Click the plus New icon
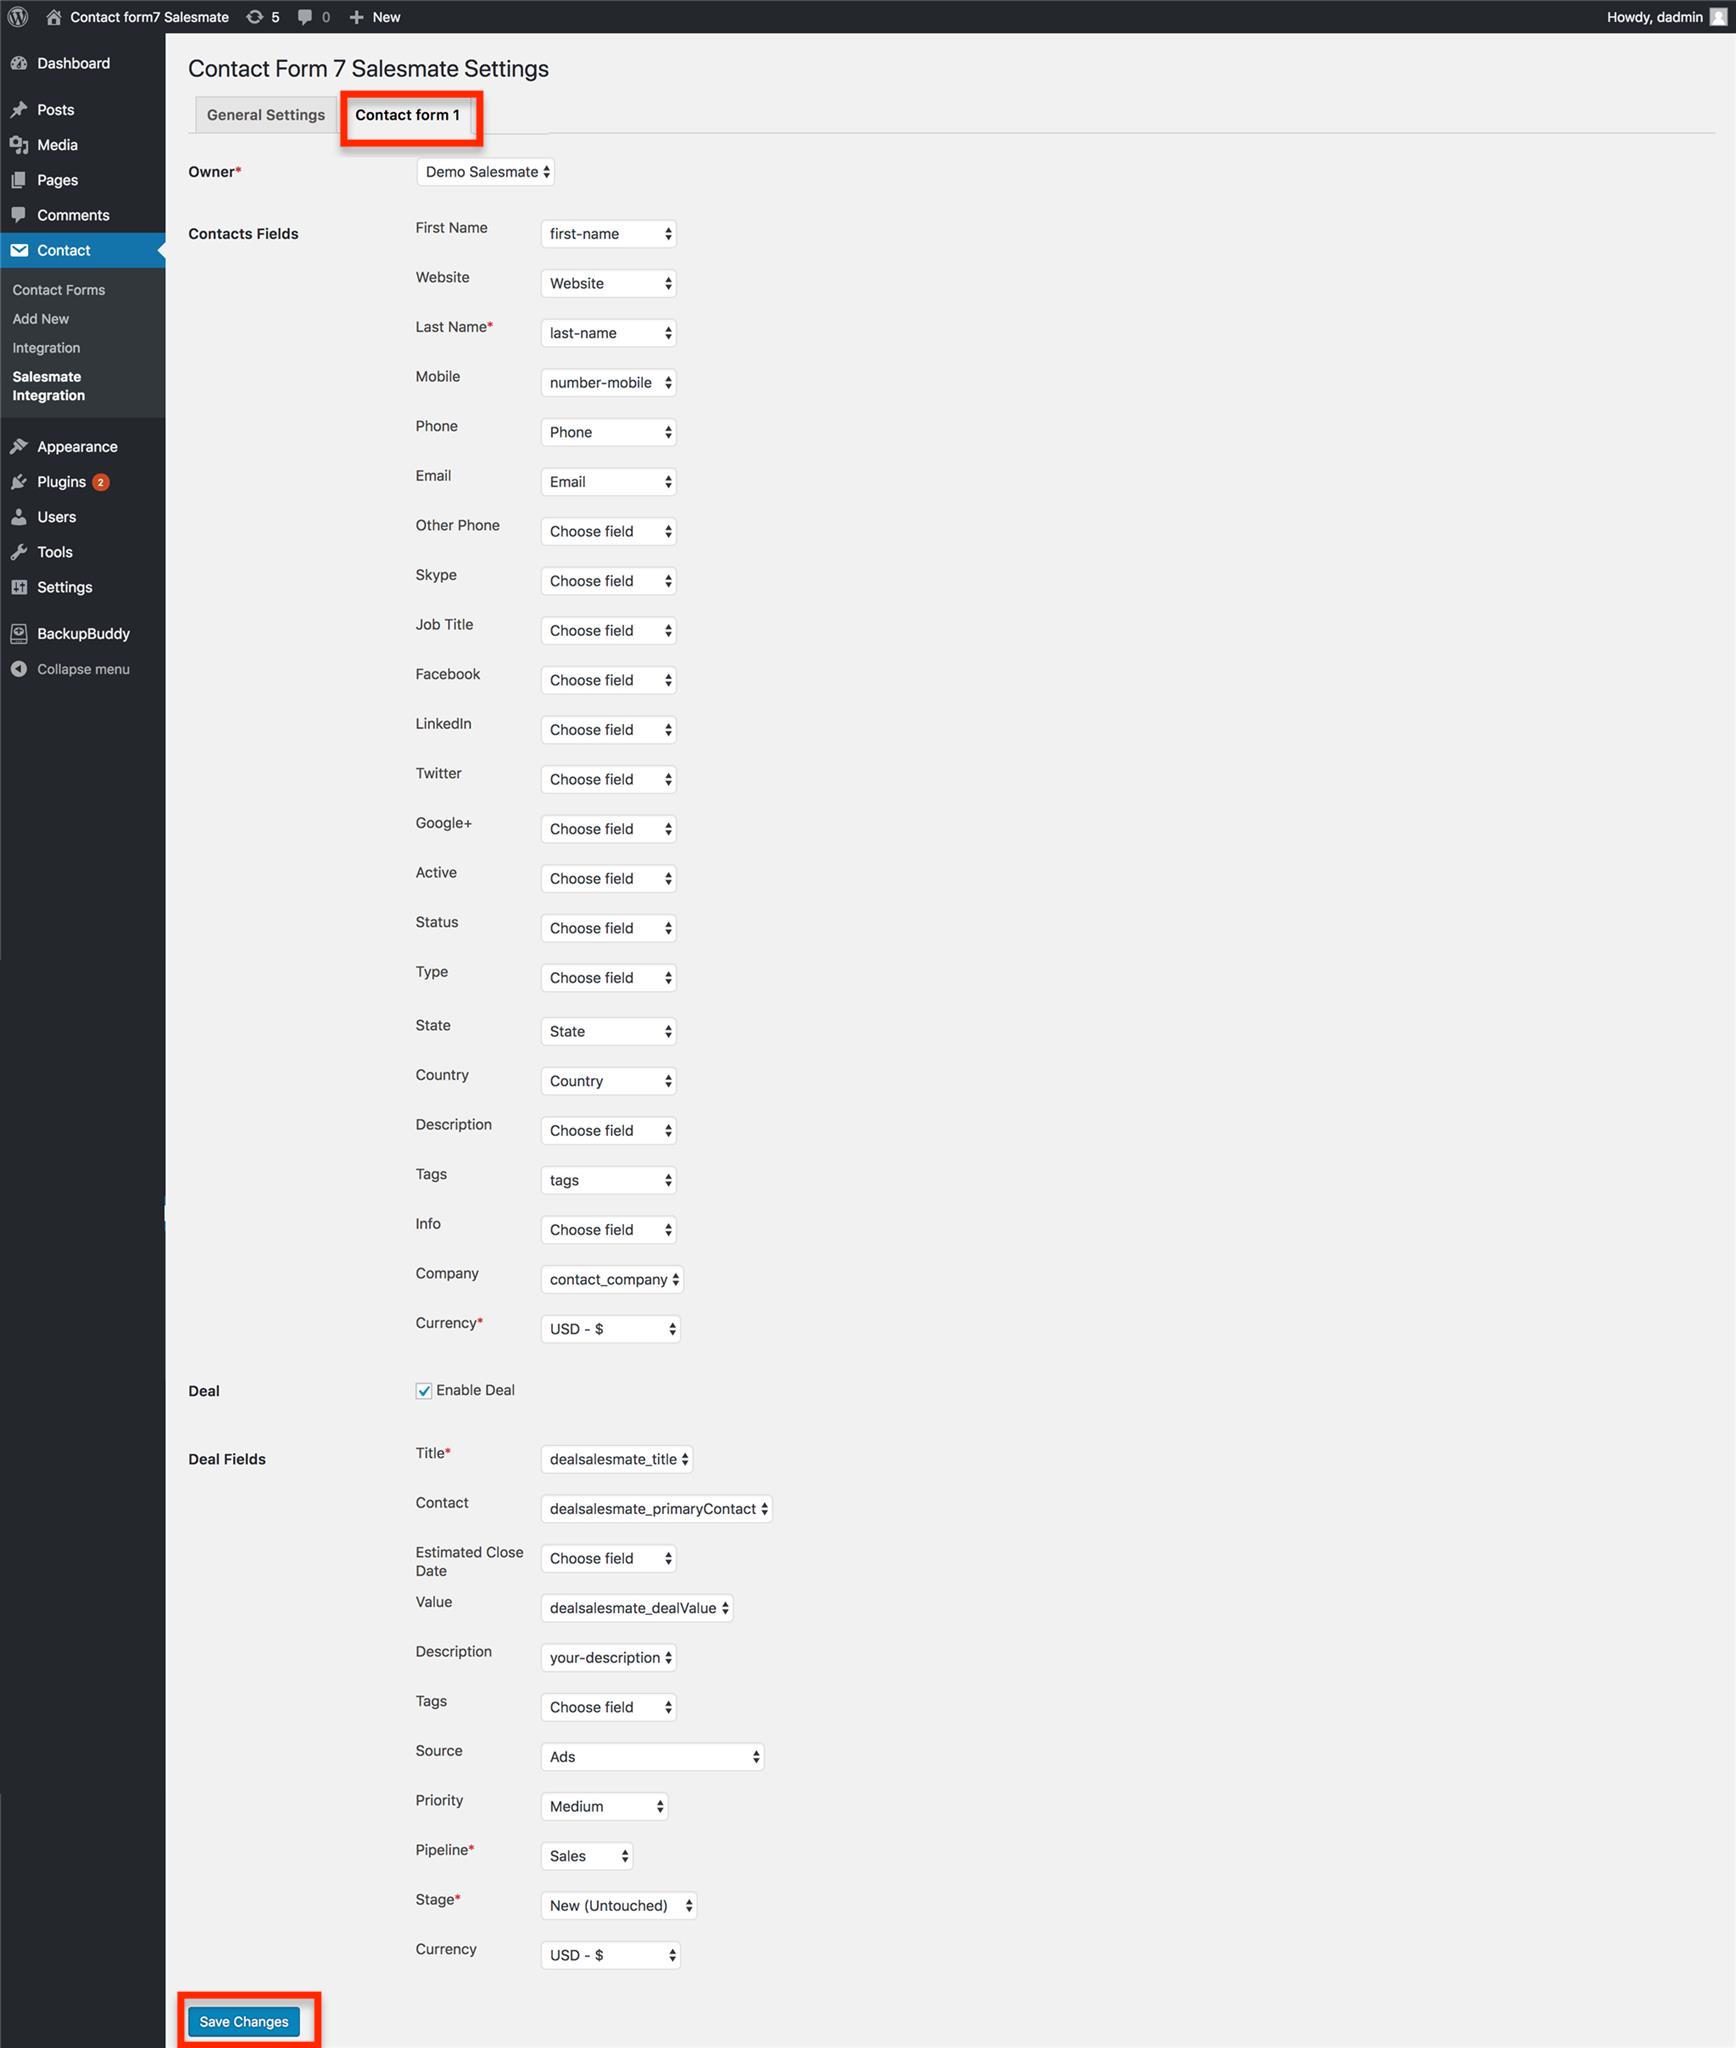The image size is (1736, 2048). pos(356,17)
